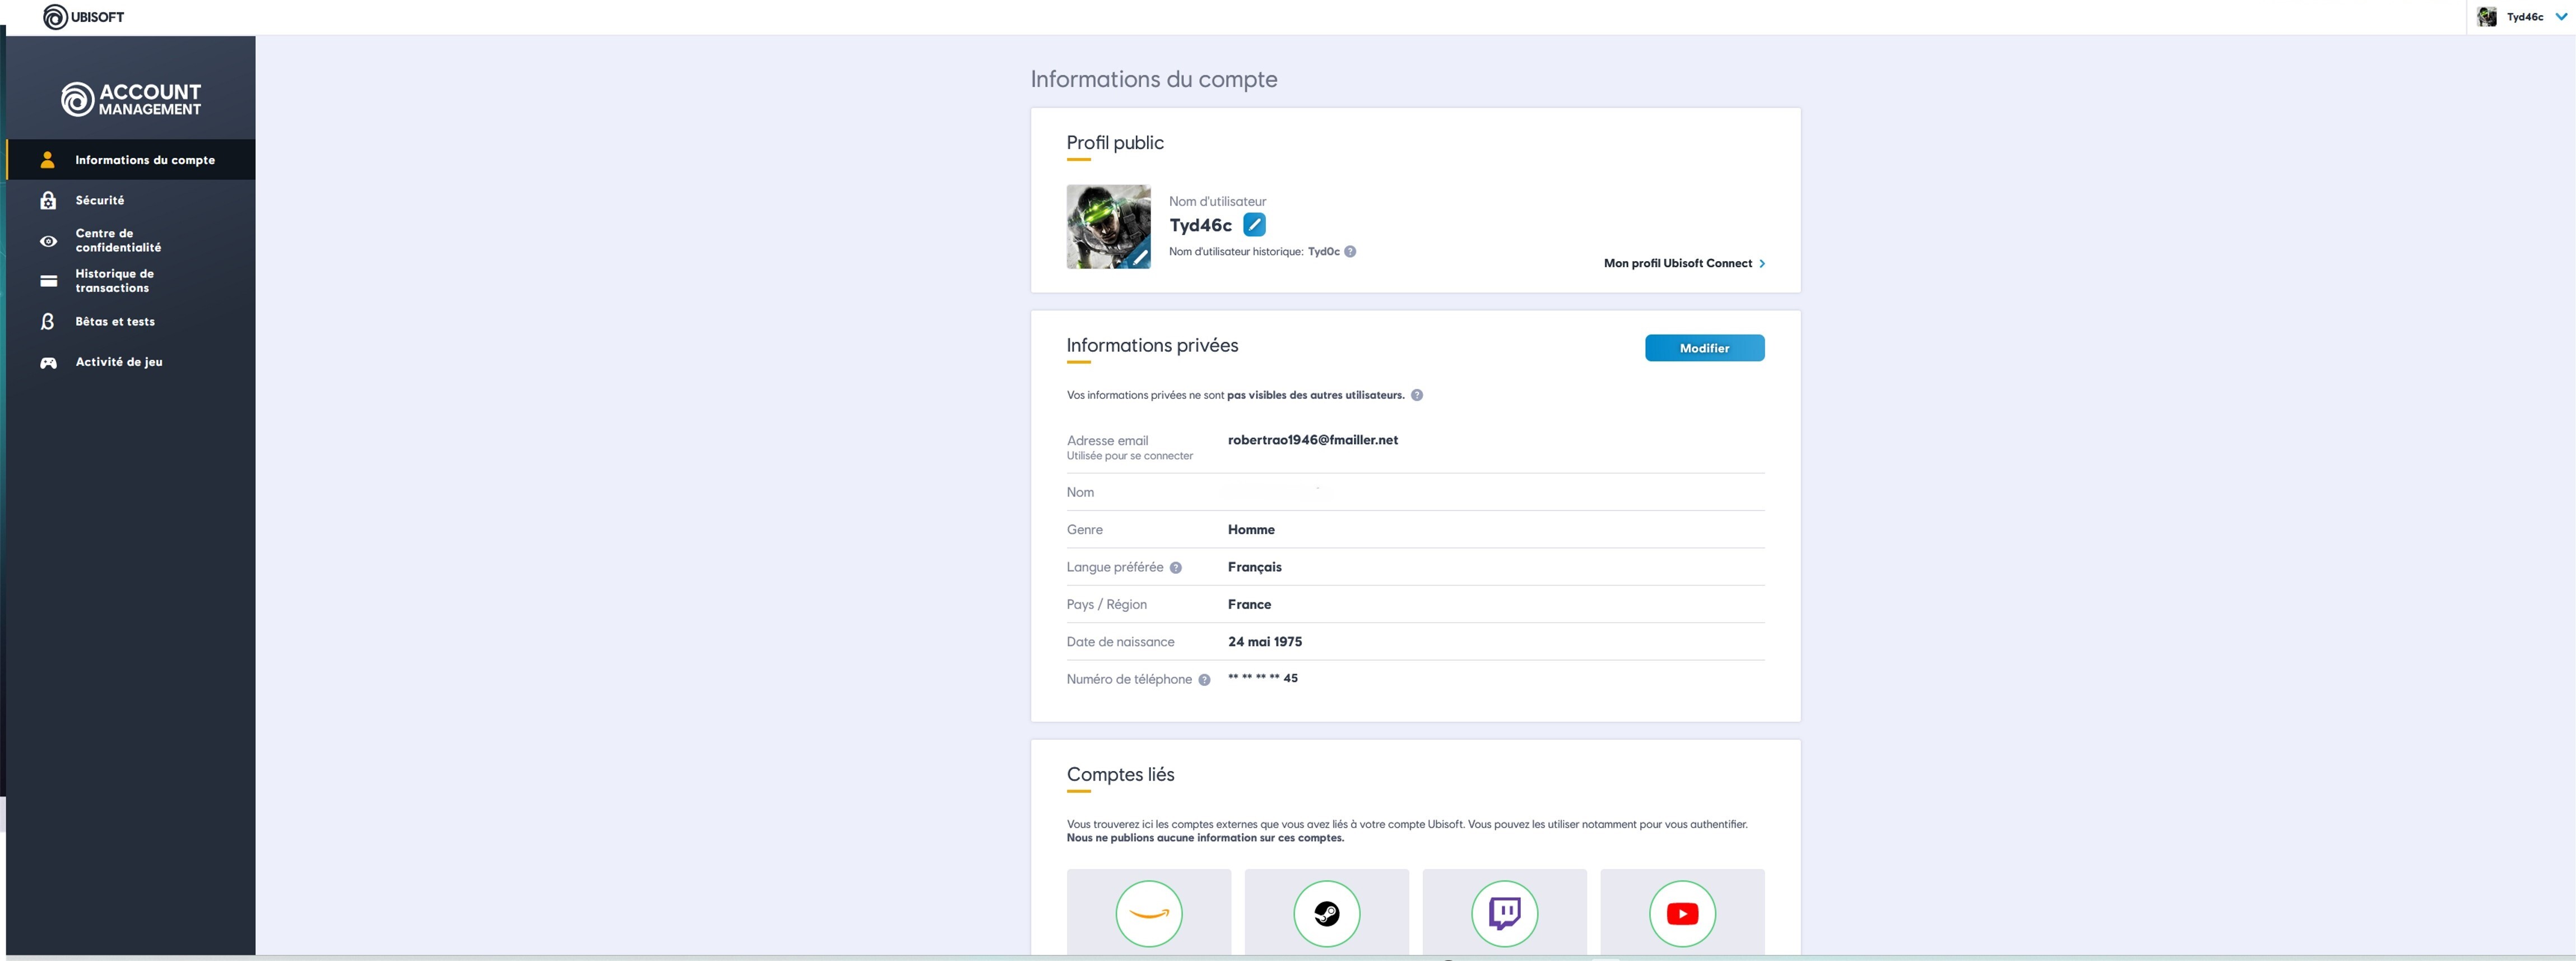2576x961 pixels.
Task: Open the top-right Tyd46c user avatar menu
Action: [x=2487, y=17]
